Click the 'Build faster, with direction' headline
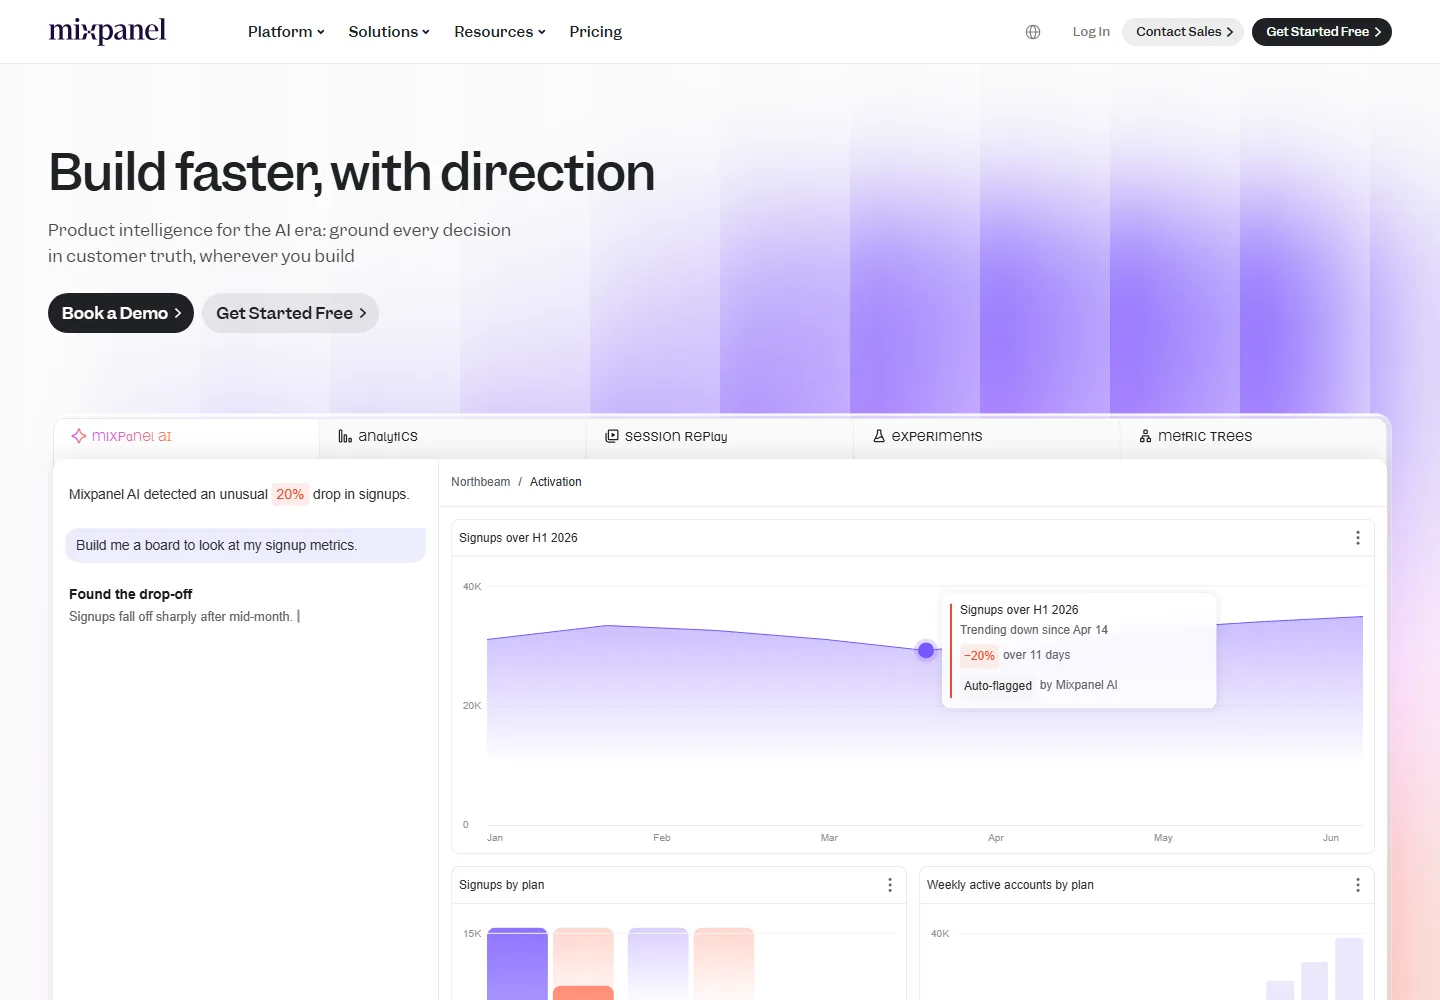The height and width of the screenshot is (1000, 1440). (x=352, y=172)
